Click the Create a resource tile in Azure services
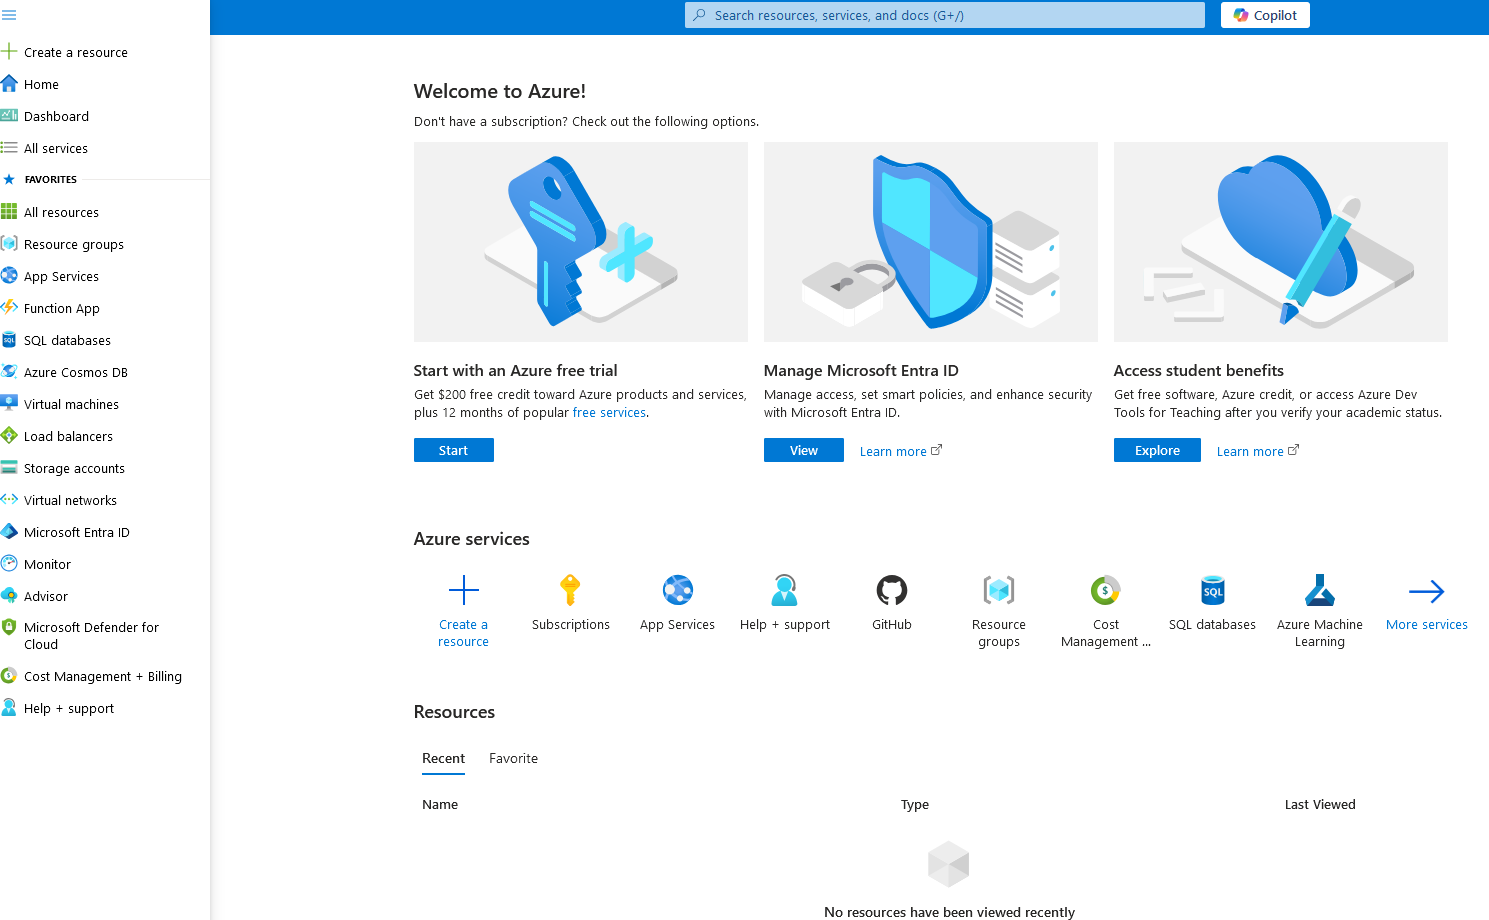 463,611
